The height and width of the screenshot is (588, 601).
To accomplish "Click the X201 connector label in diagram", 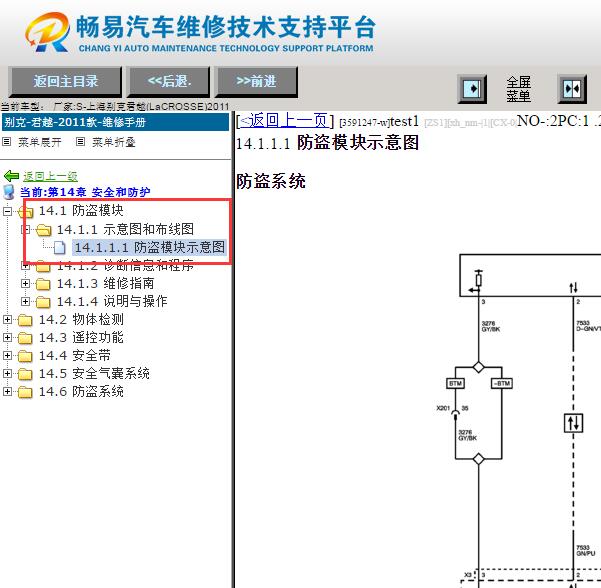I will coord(443,408).
